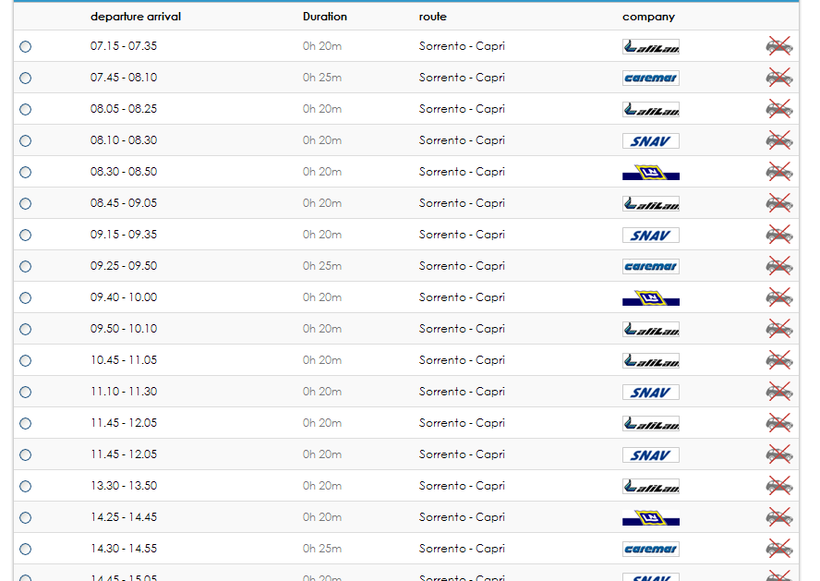Click the 09.40 - 10.00 time text
The height and width of the screenshot is (581, 820).
coord(123,298)
